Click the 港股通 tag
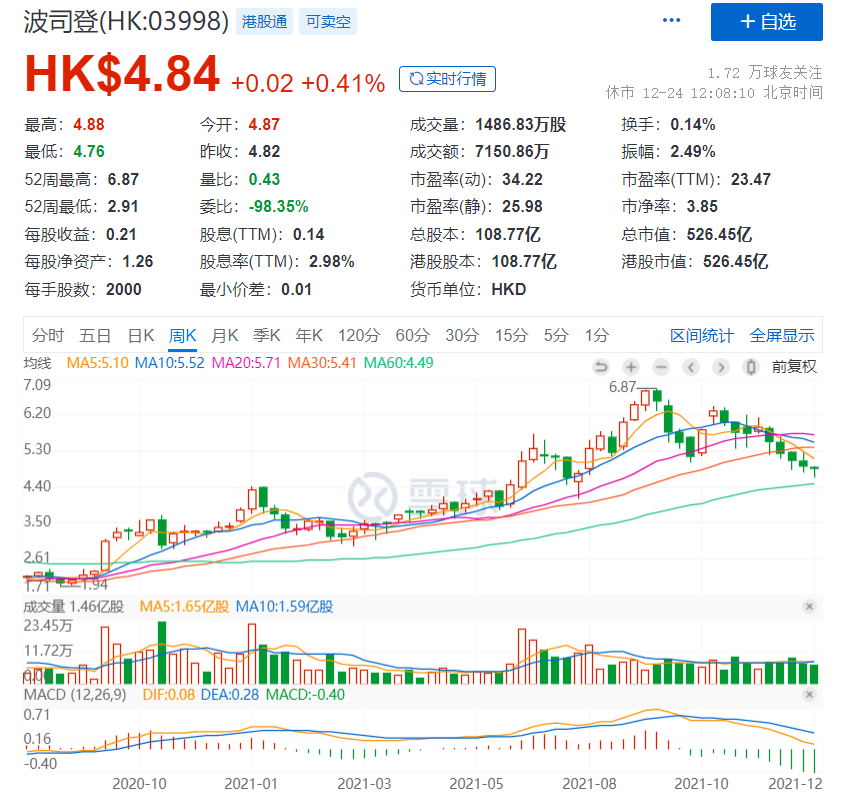 click(x=264, y=22)
